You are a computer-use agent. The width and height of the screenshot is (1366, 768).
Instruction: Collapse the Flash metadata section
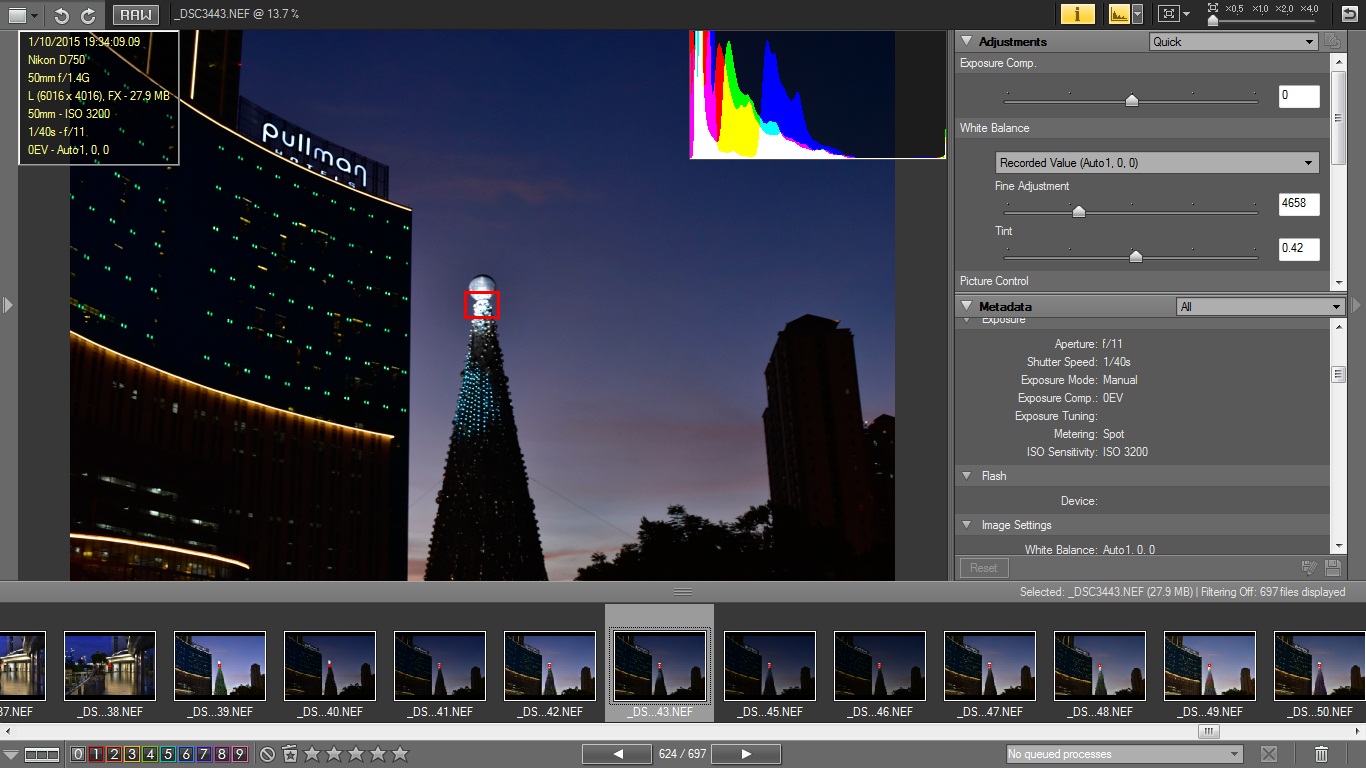coord(966,476)
